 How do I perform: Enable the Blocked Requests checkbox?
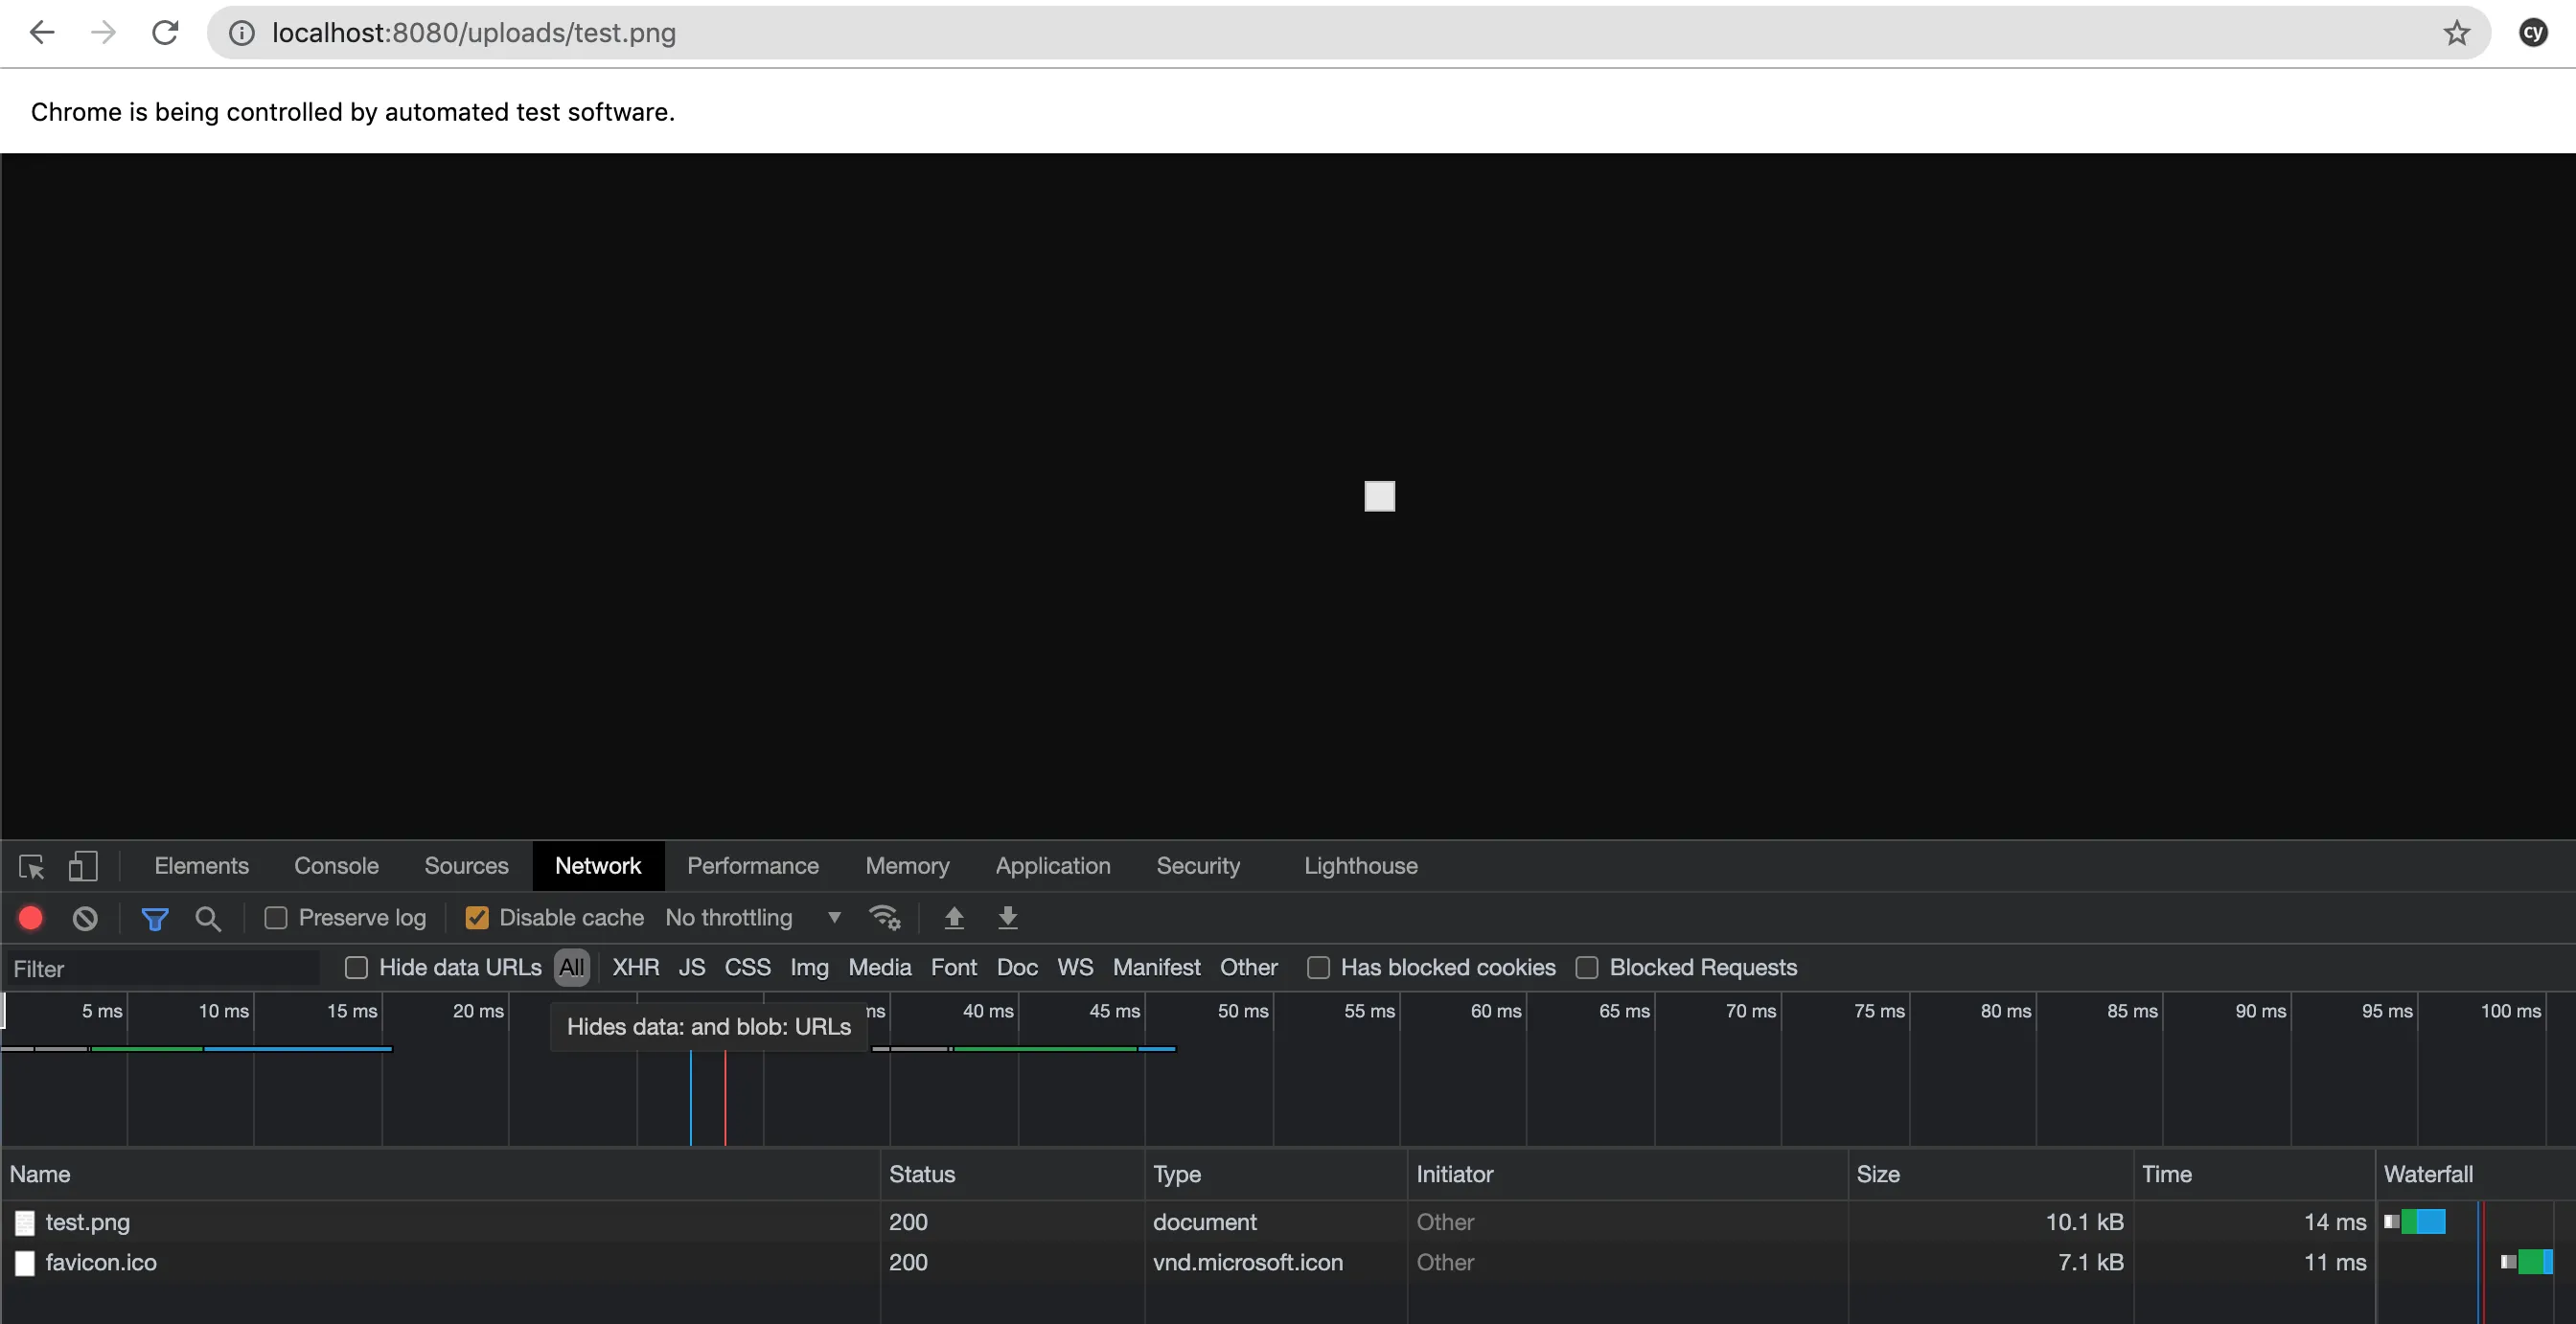click(x=1586, y=967)
